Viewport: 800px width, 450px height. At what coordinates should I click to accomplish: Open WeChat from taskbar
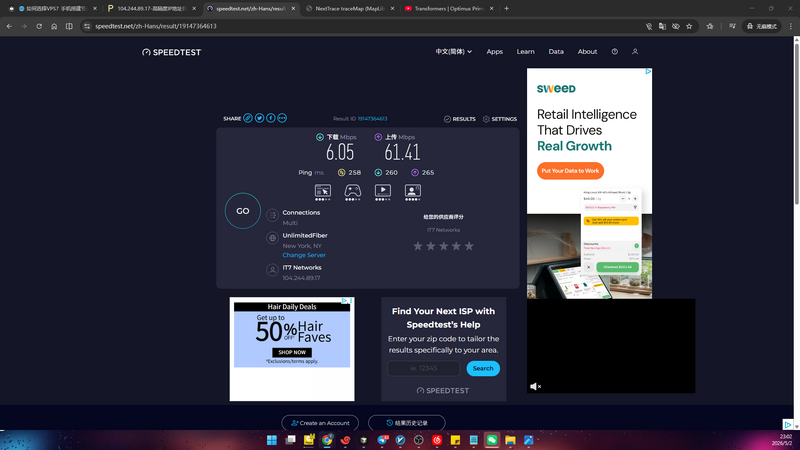[492, 440]
